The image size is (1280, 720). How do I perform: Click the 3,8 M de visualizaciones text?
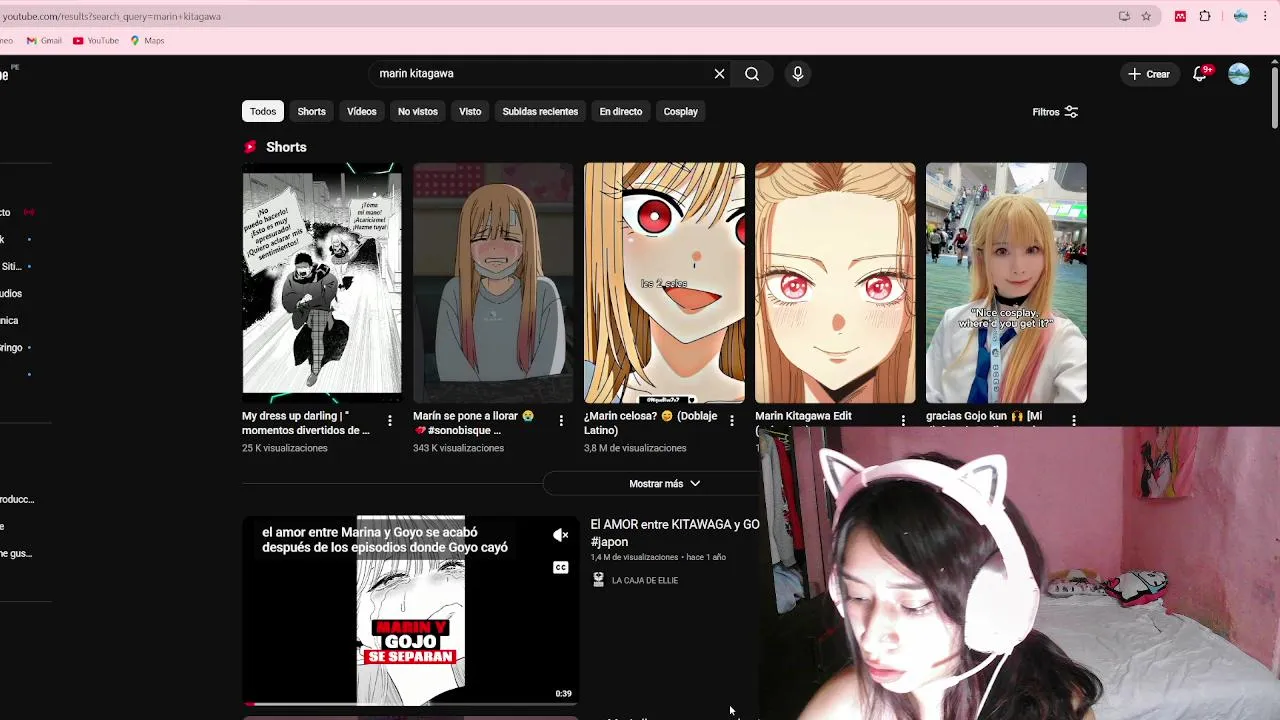[635, 448]
